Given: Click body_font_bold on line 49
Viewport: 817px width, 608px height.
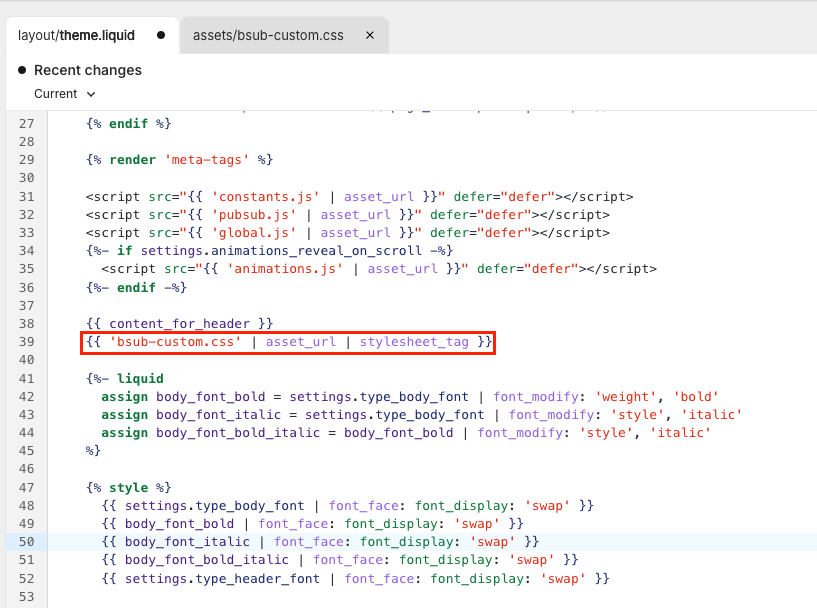Looking at the screenshot, I should (x=179, y=524).
